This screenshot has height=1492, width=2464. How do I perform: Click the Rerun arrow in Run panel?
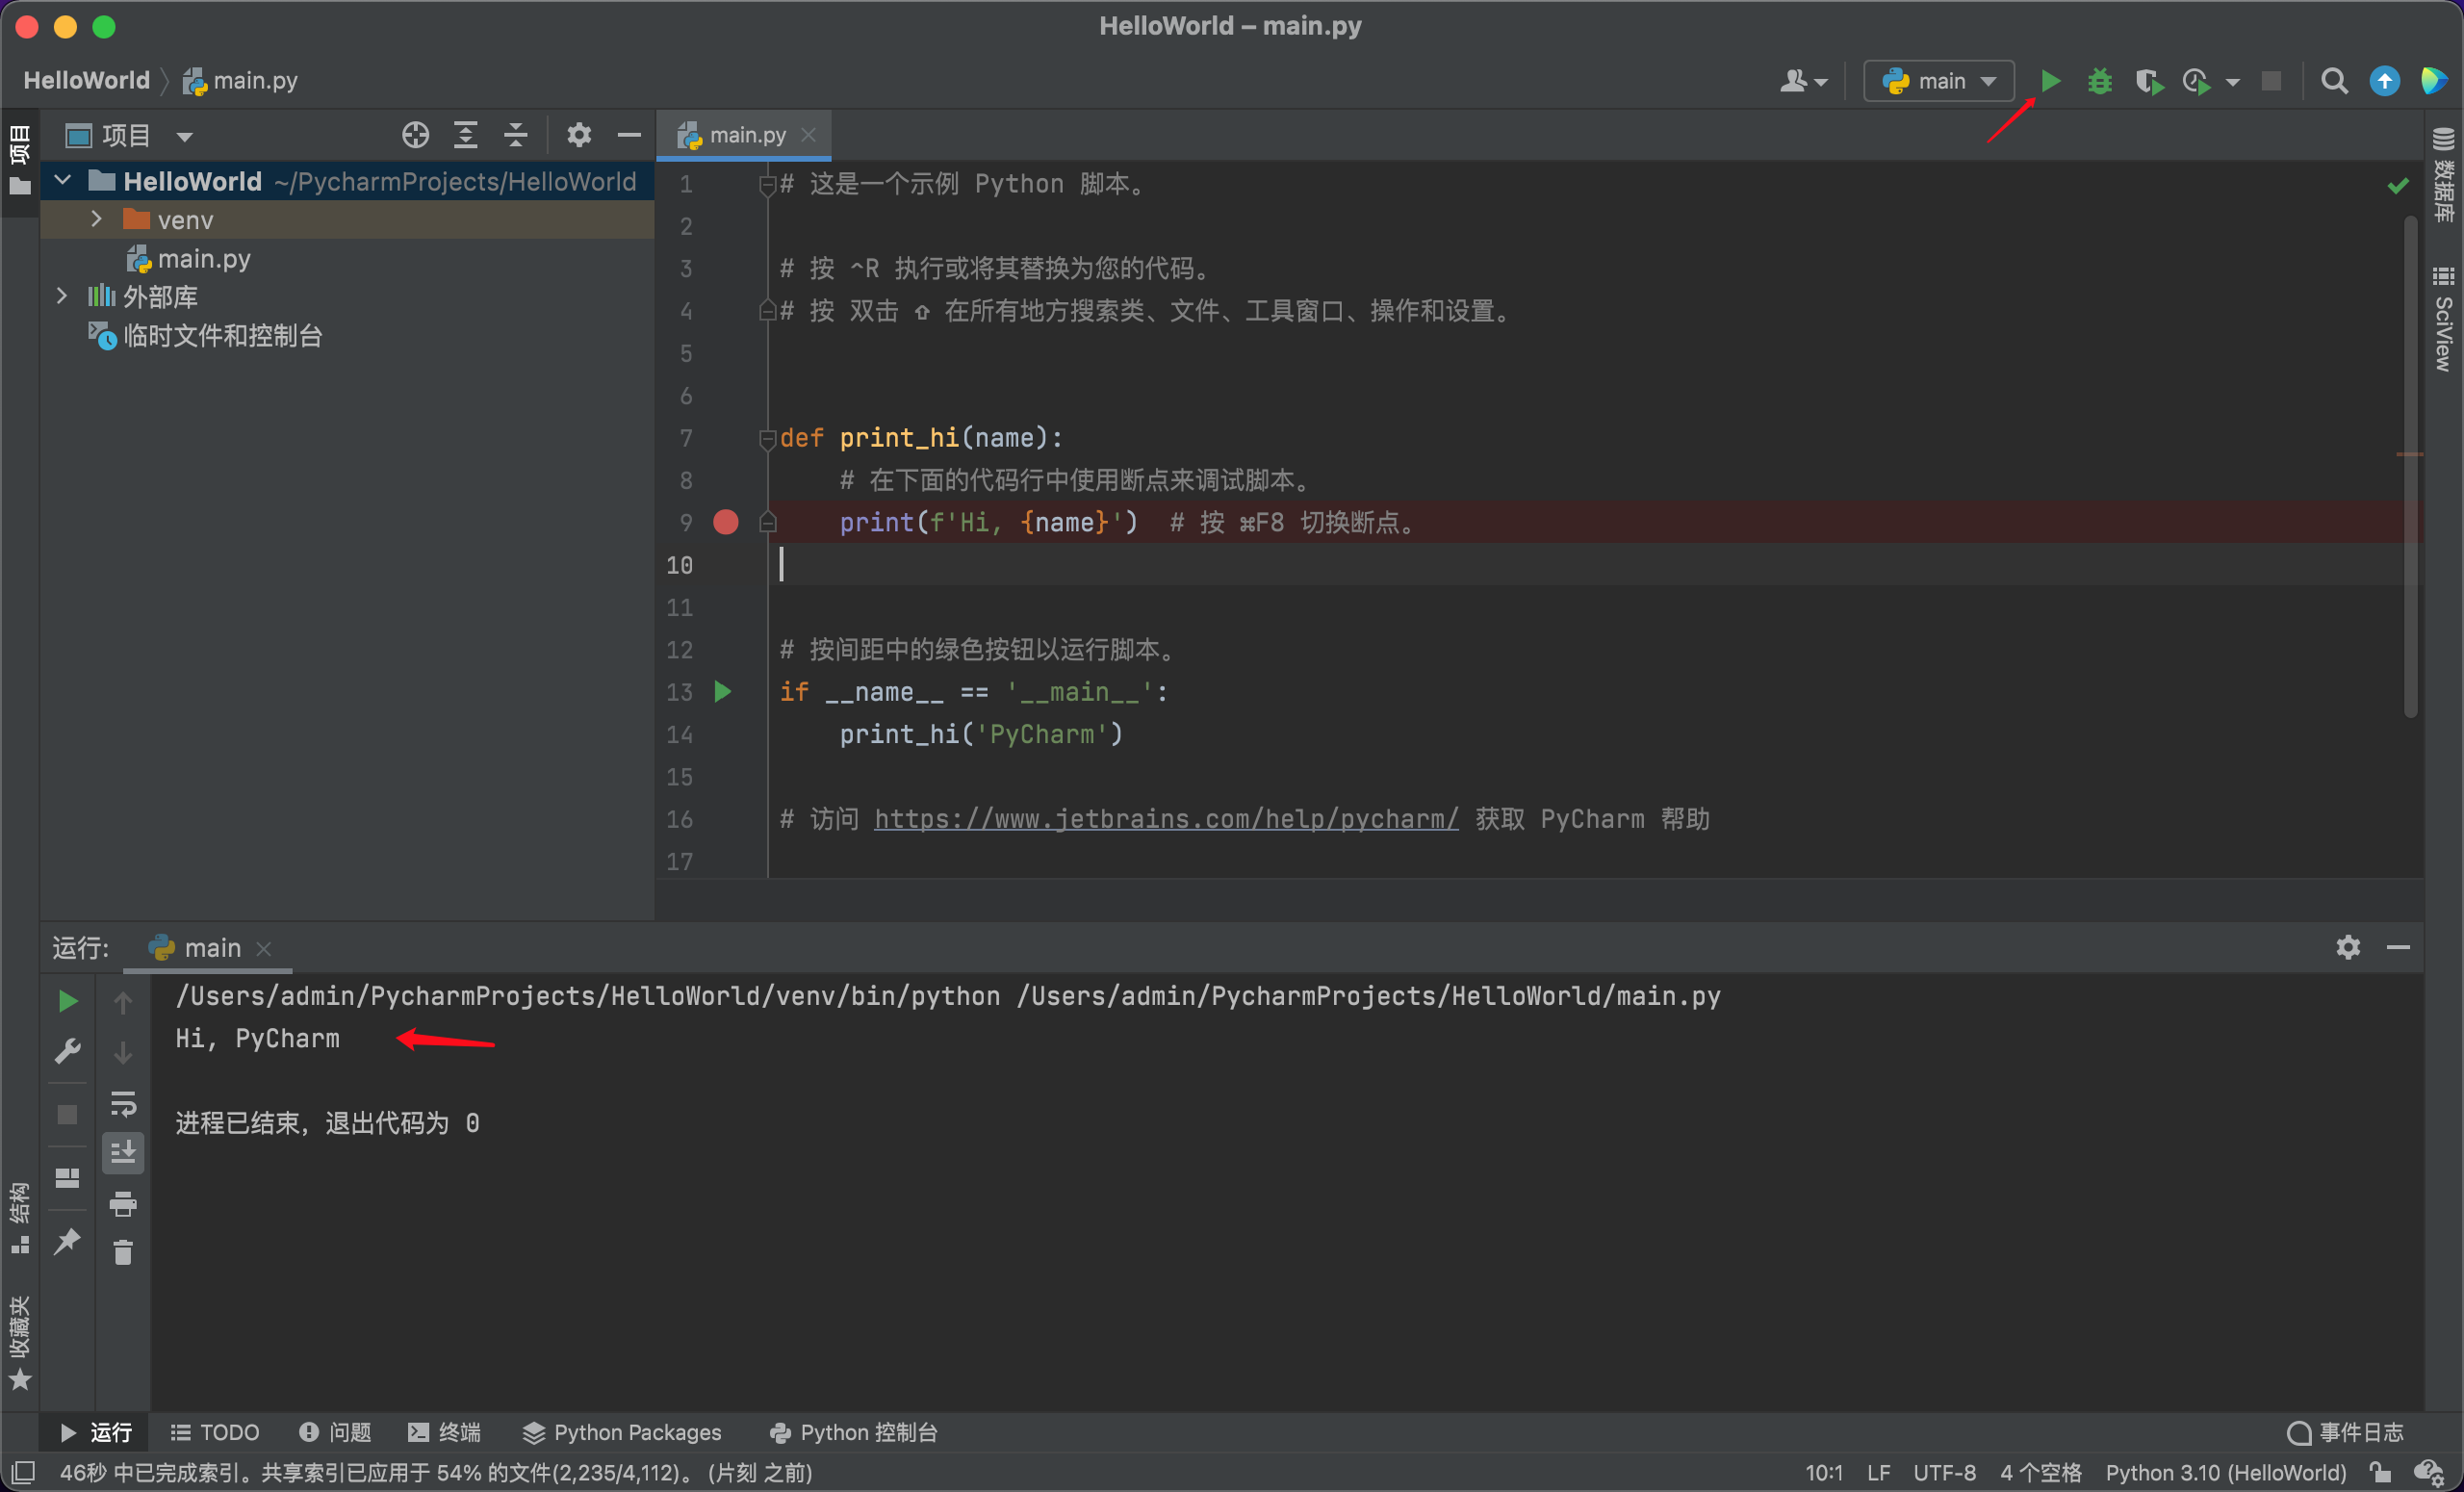(x=67, y=1001)
